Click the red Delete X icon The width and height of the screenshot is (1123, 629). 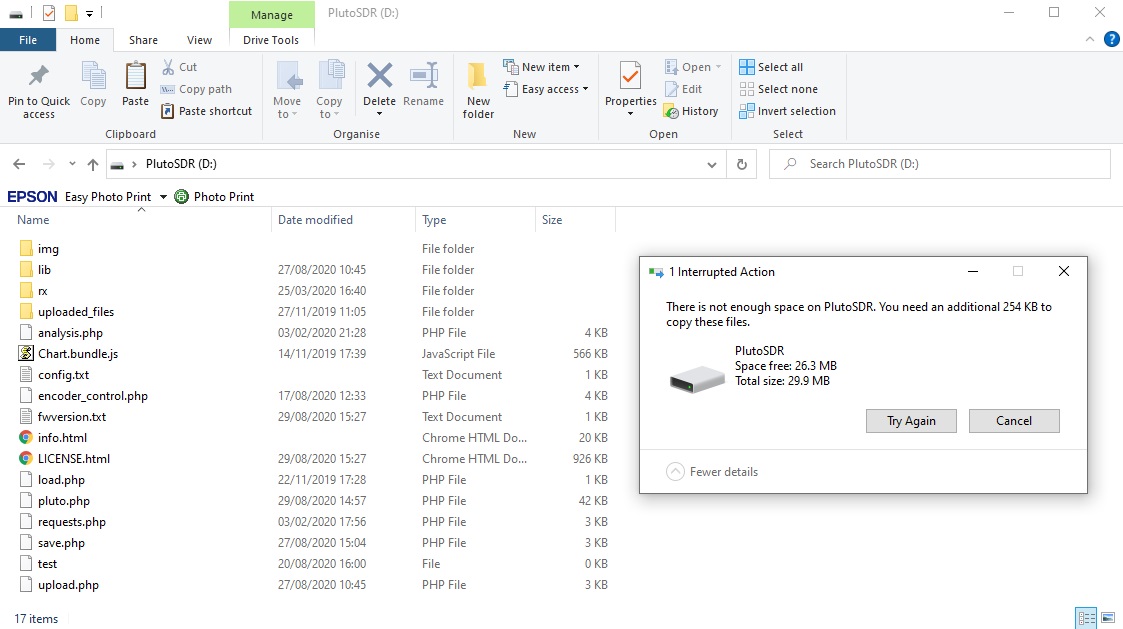(x=380, y=75)
